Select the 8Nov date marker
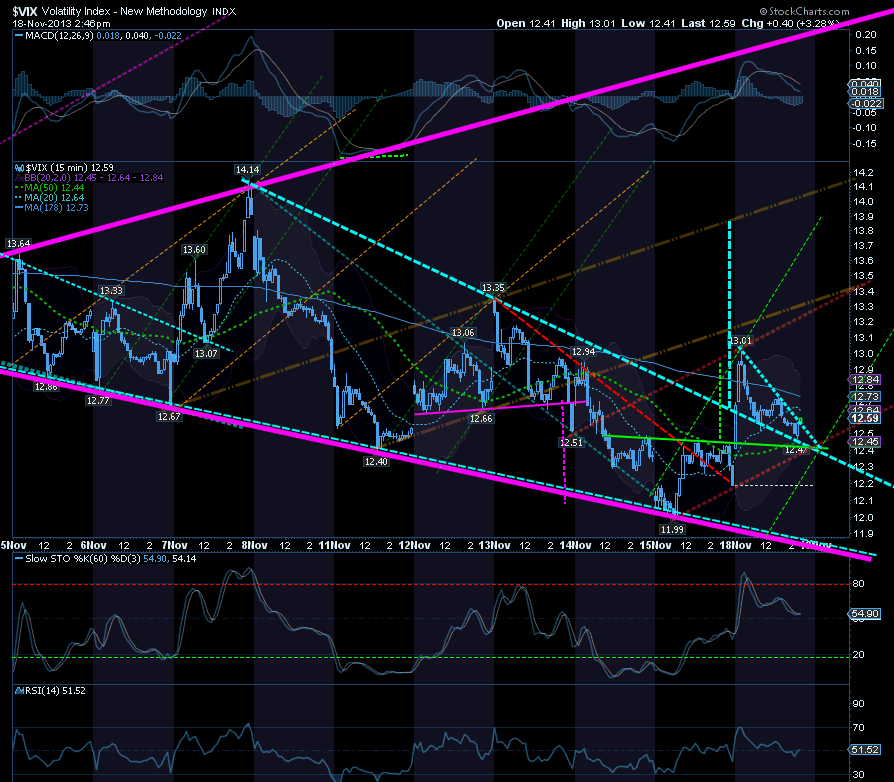This screenshot has width=894, height=782. (x=254, y=545)
